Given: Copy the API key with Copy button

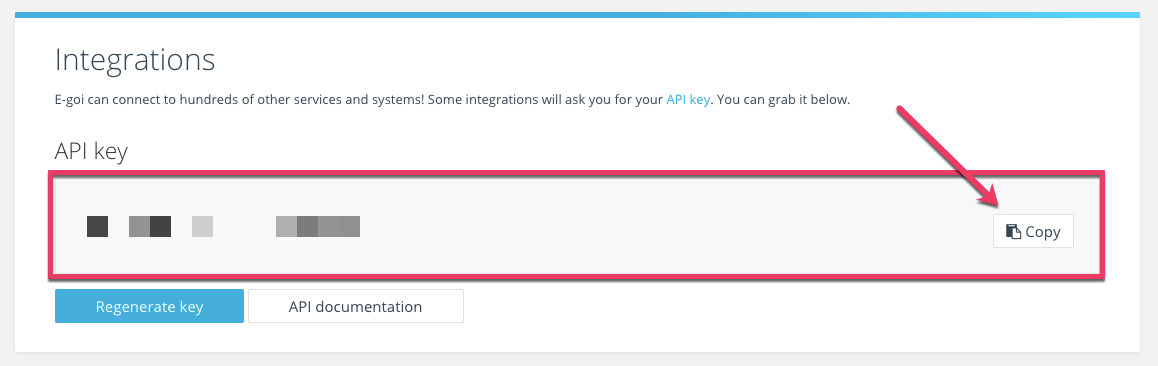Looking at the screenshot, I should point(1033,232).
